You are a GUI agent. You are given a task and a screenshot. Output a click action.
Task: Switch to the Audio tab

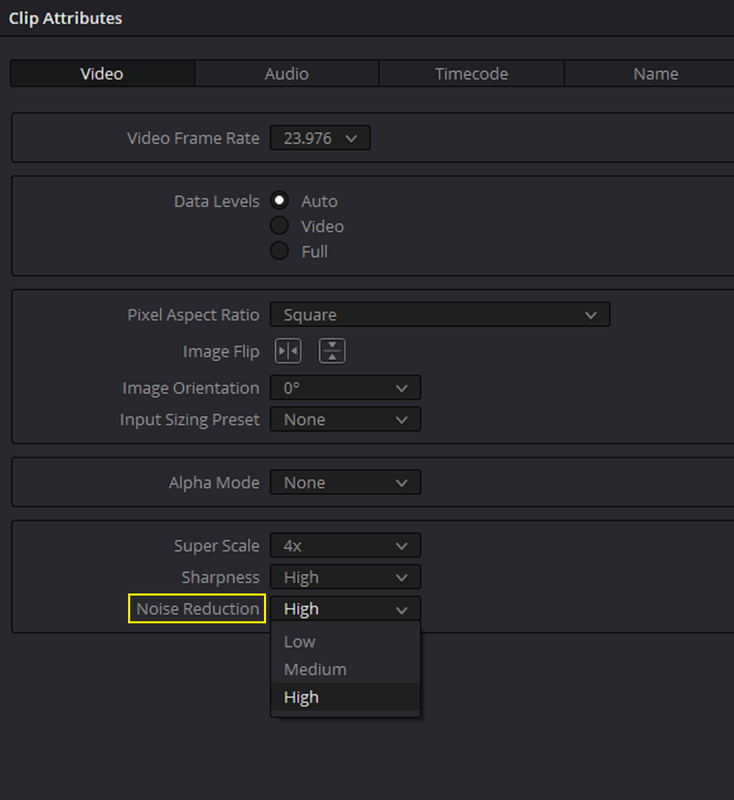(287, 74)
